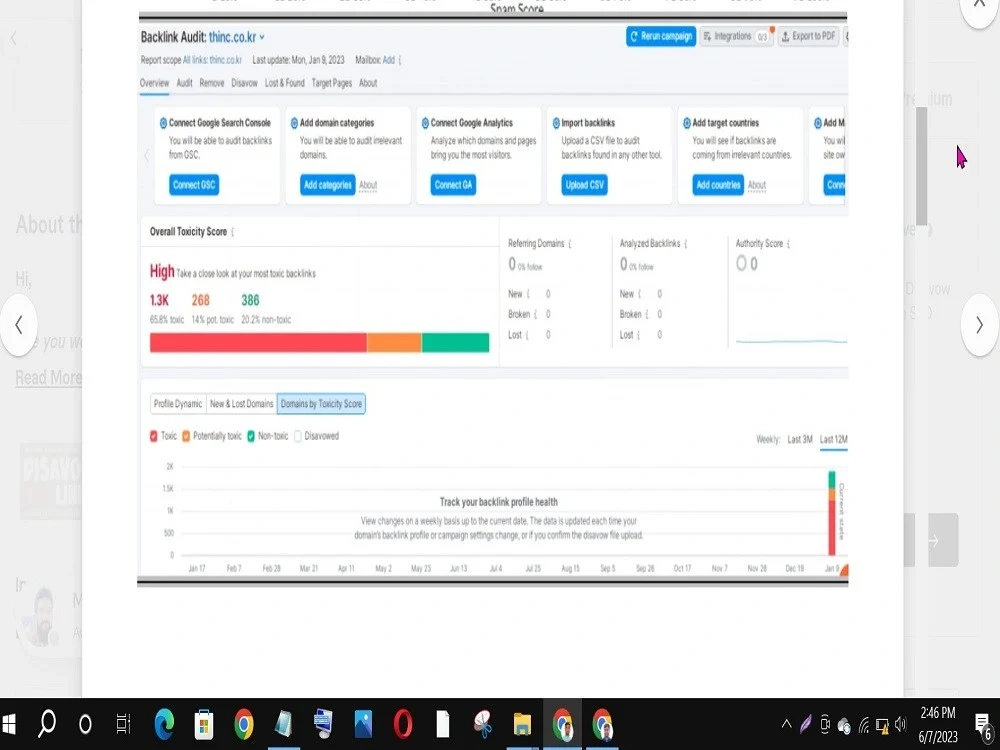Click the vertical scrollbar thumb
Screen dimensions: 1000x750
pyautogui.click(x=922, y=166)
